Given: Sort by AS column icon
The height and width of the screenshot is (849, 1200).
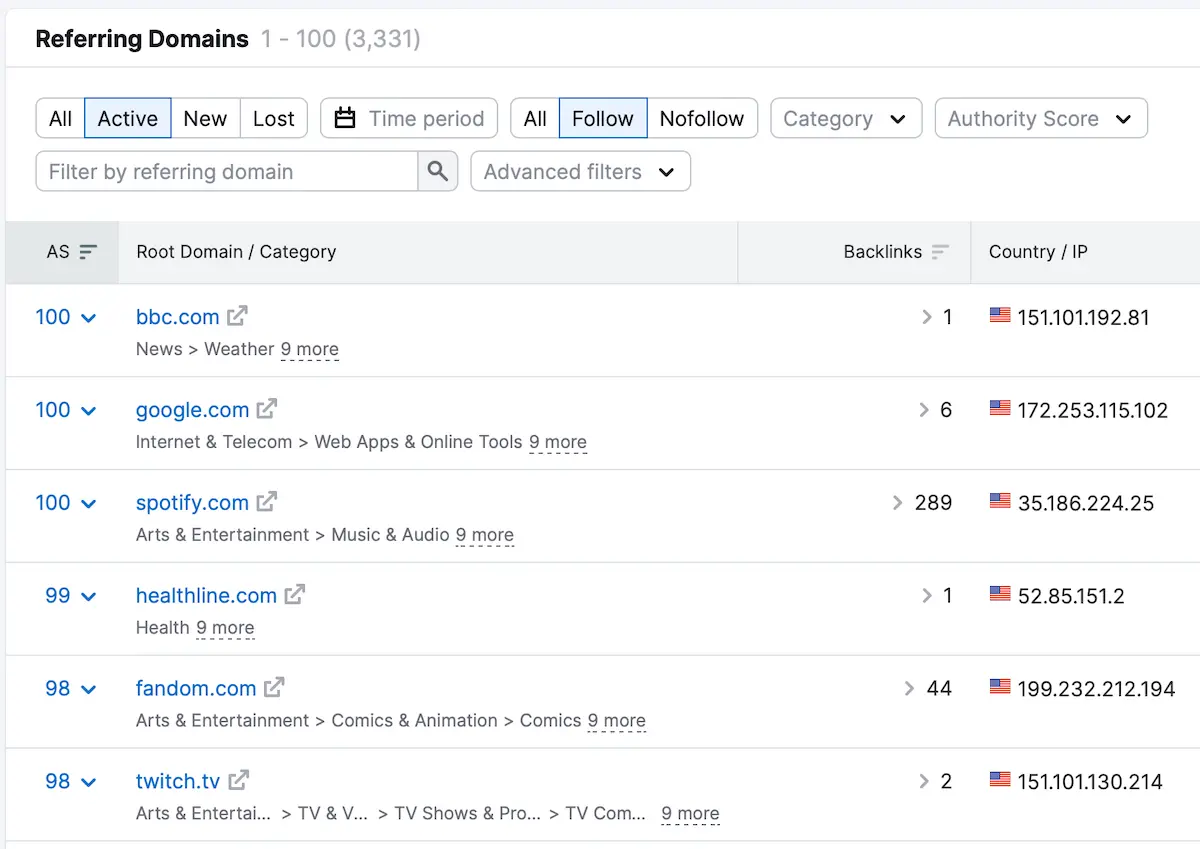Looking at the screenshot, I should click(x=88, y=252).
